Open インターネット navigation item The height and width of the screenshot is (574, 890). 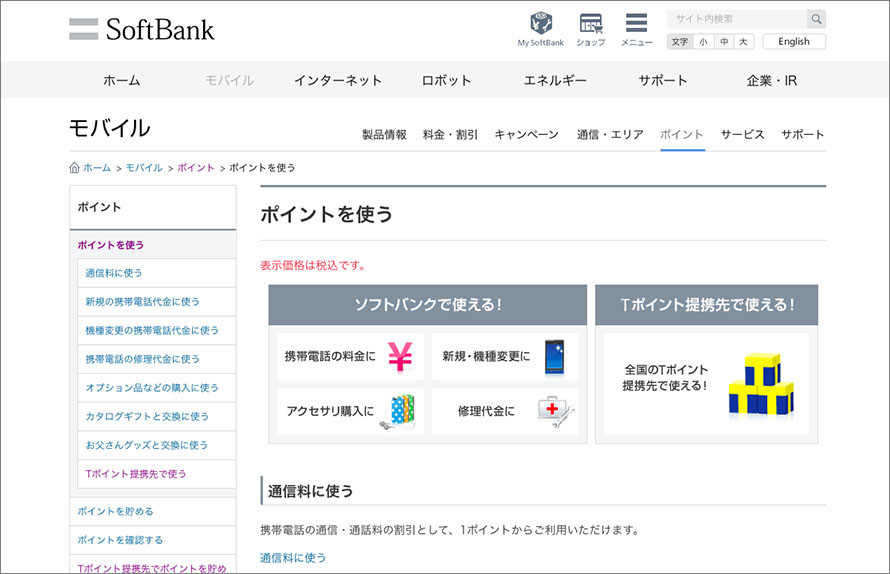coord(338,81)
